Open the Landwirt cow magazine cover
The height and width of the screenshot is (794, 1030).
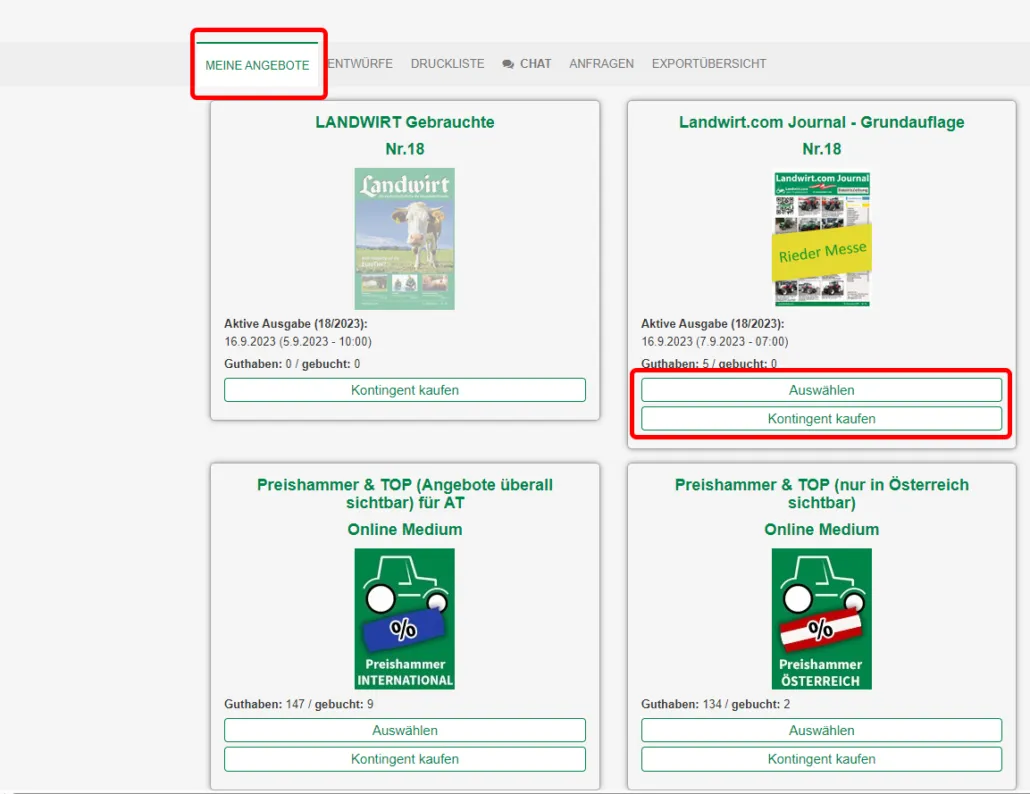click(x=405, y=238)
